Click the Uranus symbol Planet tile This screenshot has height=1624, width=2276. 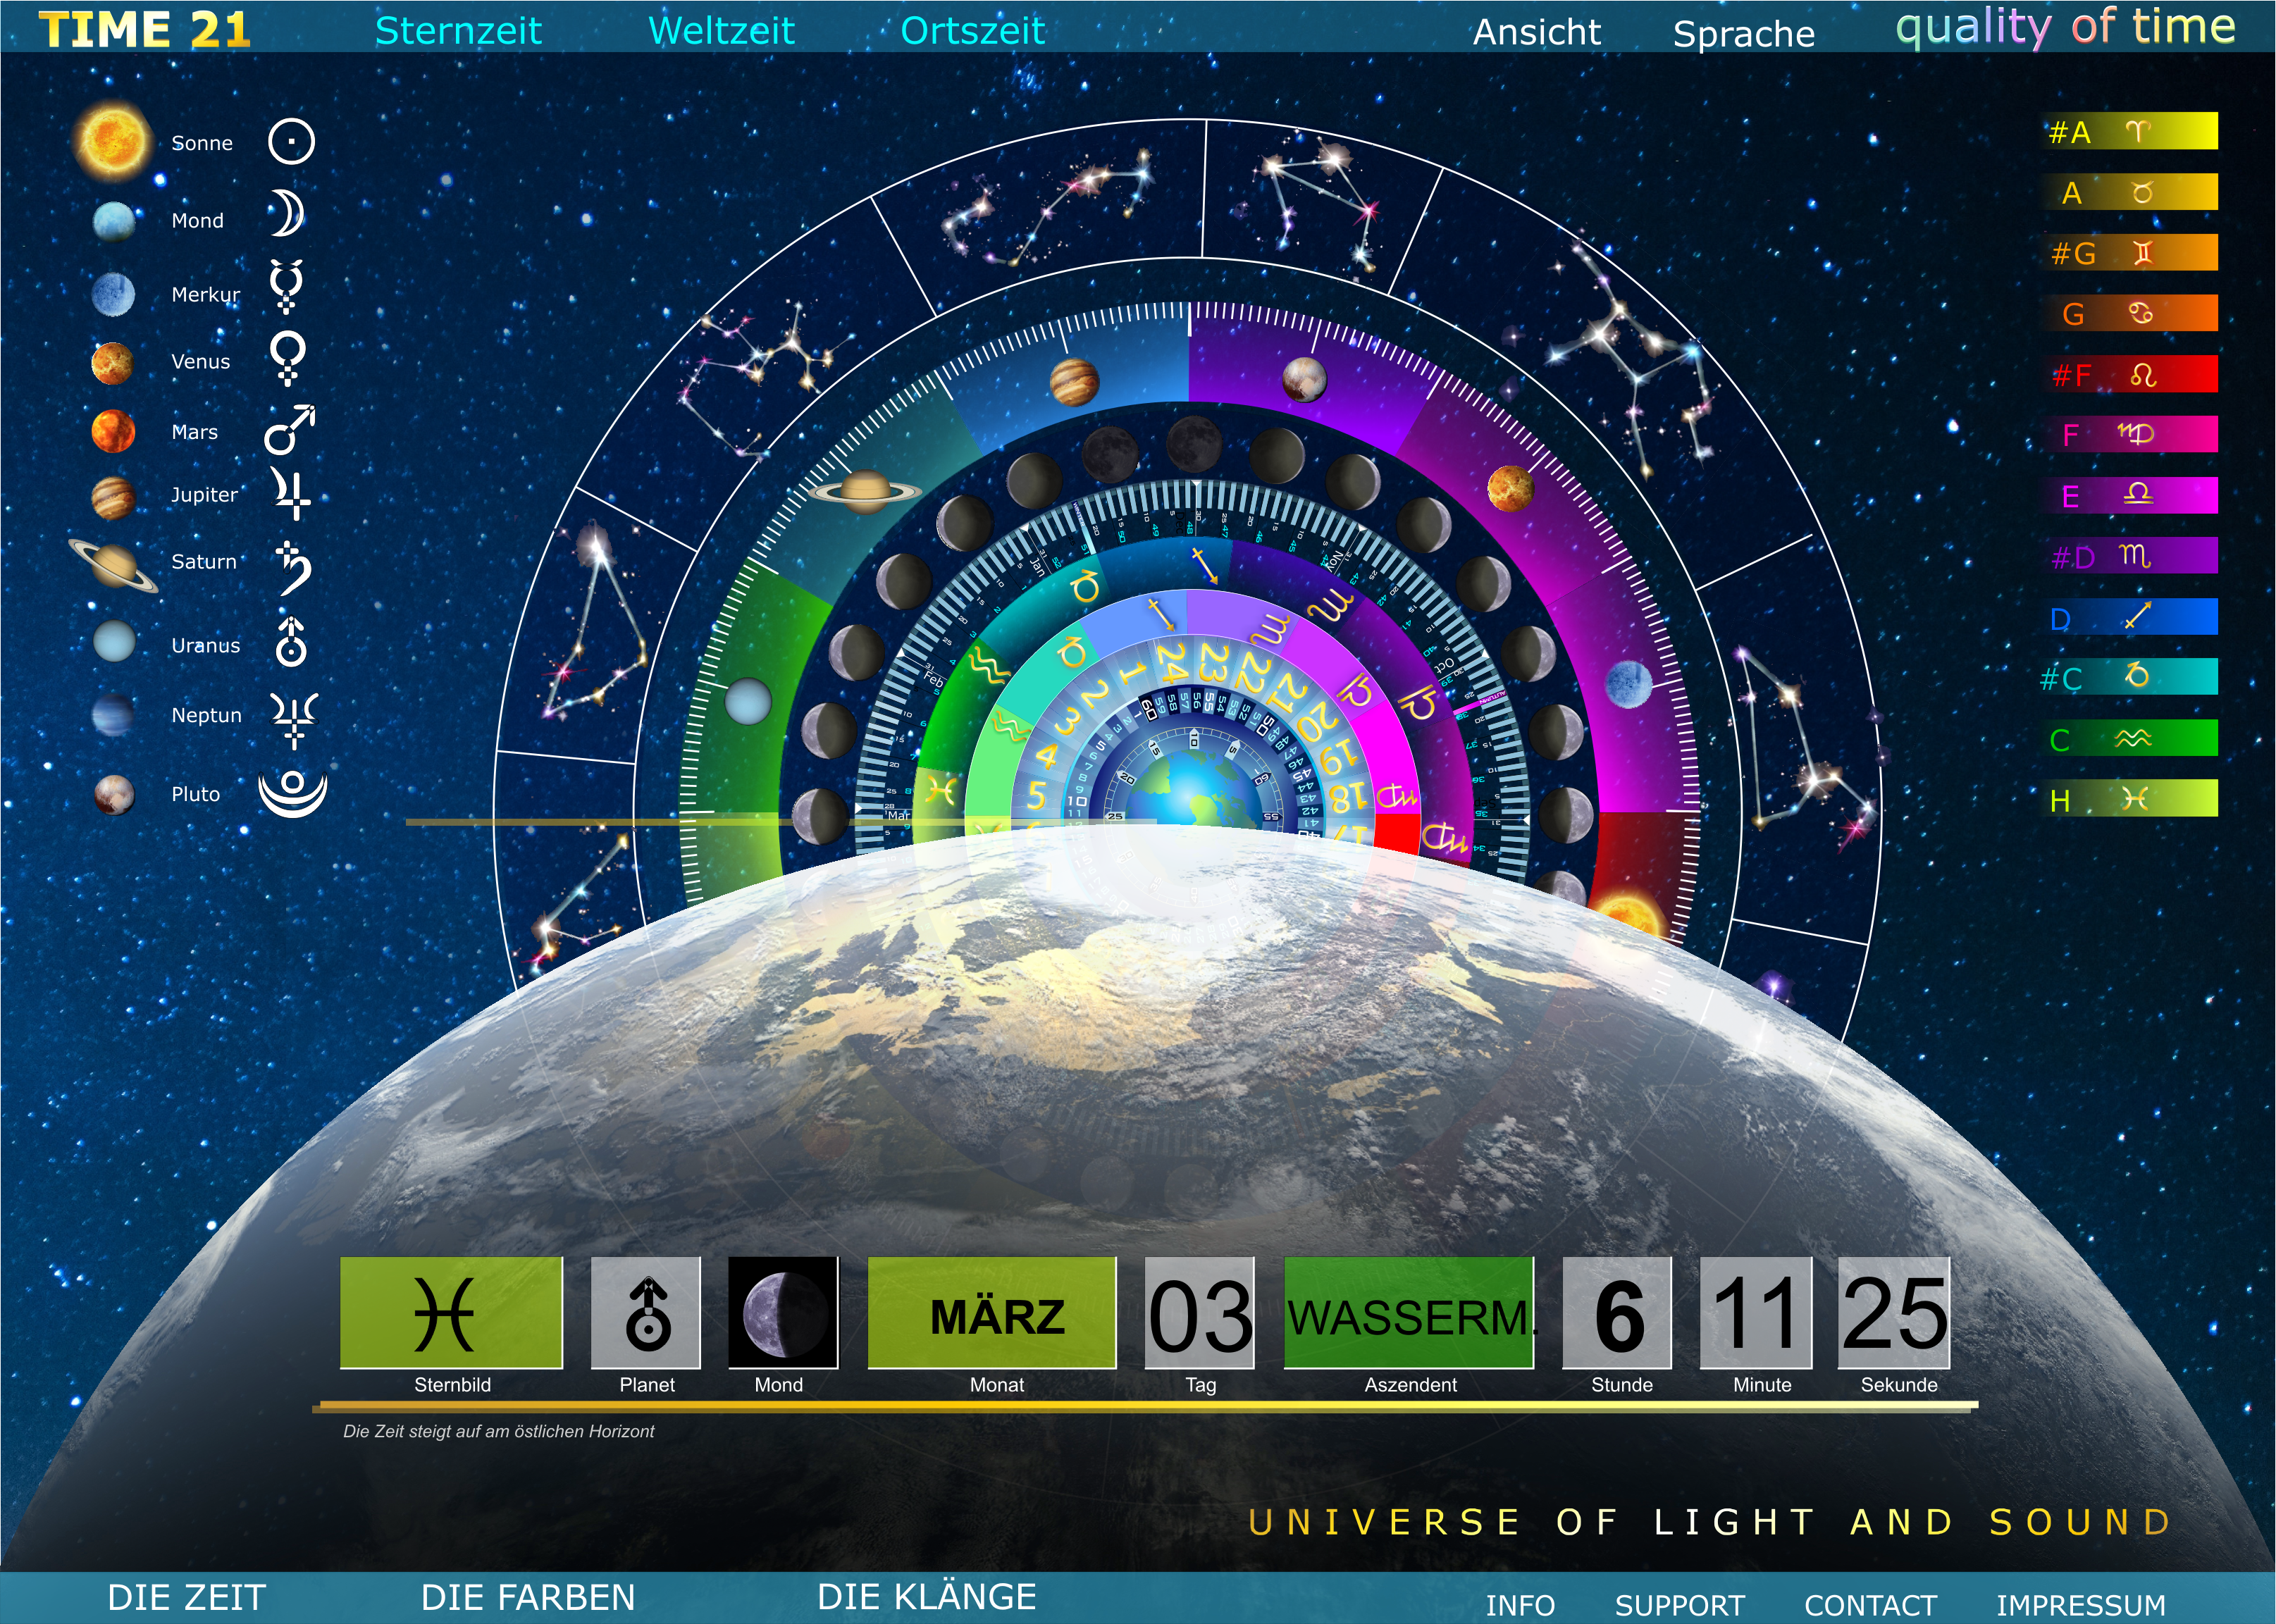[x=646, y=1312]
